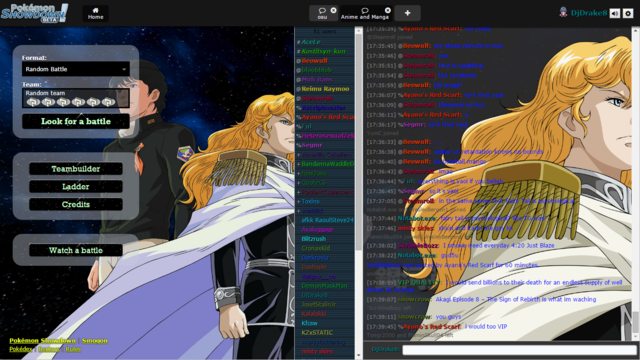Open DjDrake8 username in the header
The width and height of the screenshot is (640, 360).
[x=589, y=13]
